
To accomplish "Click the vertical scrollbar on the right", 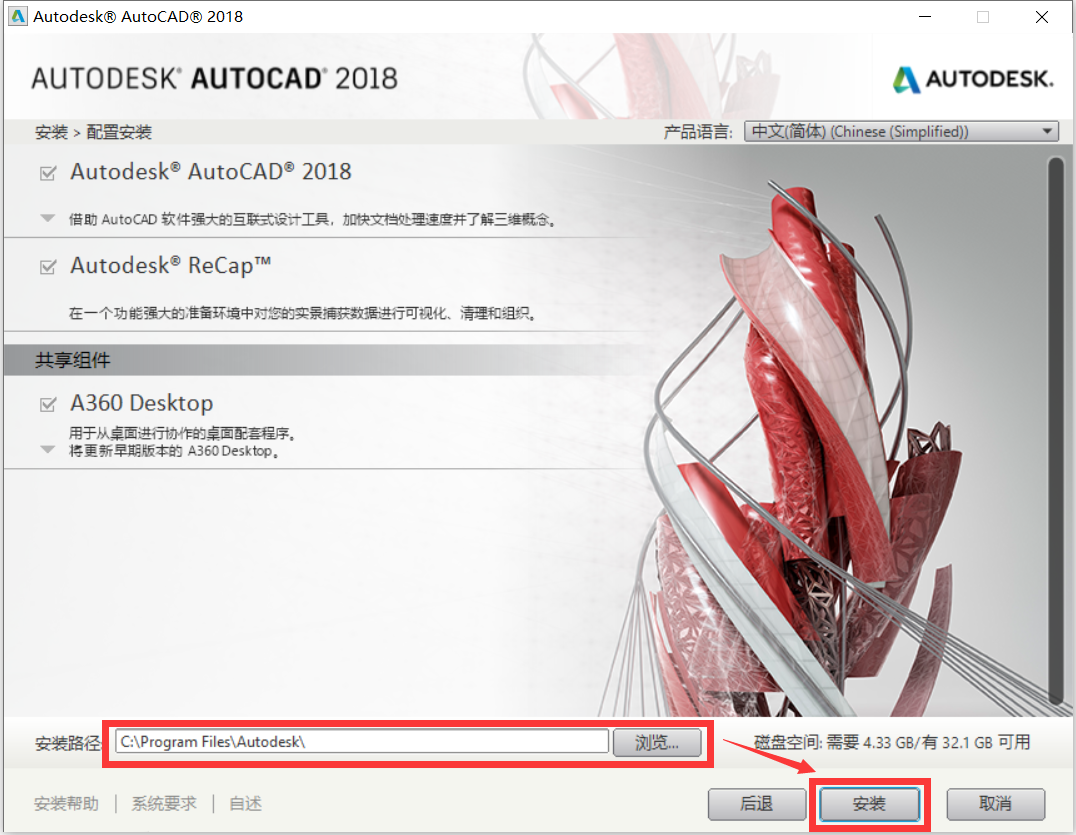I will click(x=1055, y=430).
